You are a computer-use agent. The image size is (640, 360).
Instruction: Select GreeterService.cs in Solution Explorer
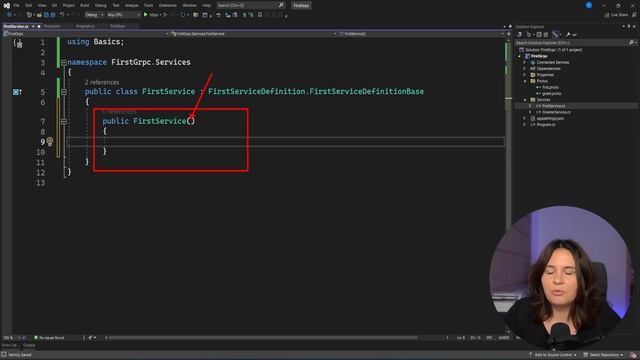pos(556,112)
